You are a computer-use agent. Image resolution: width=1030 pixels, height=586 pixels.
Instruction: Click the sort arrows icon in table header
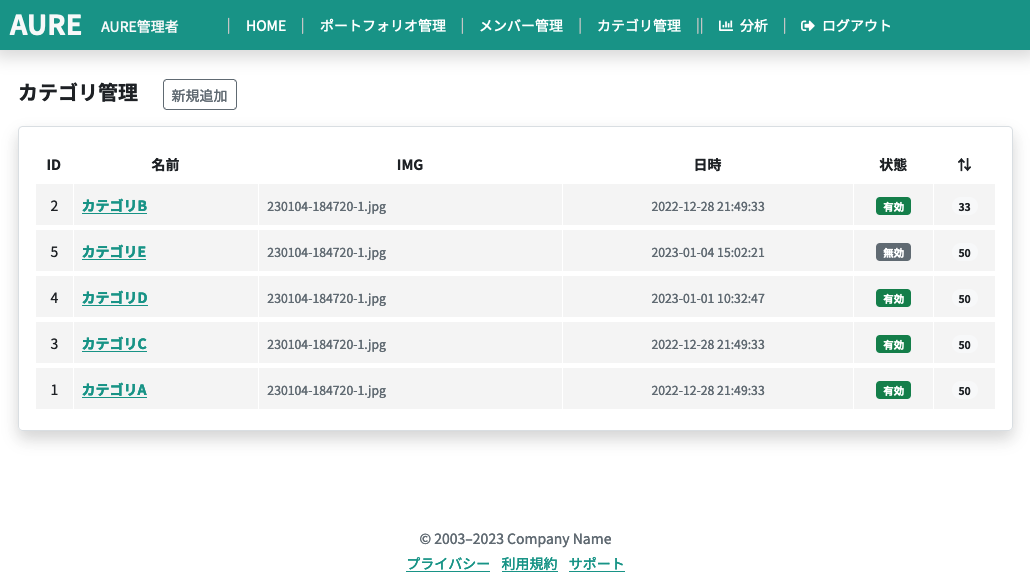[x=963, y=164]
